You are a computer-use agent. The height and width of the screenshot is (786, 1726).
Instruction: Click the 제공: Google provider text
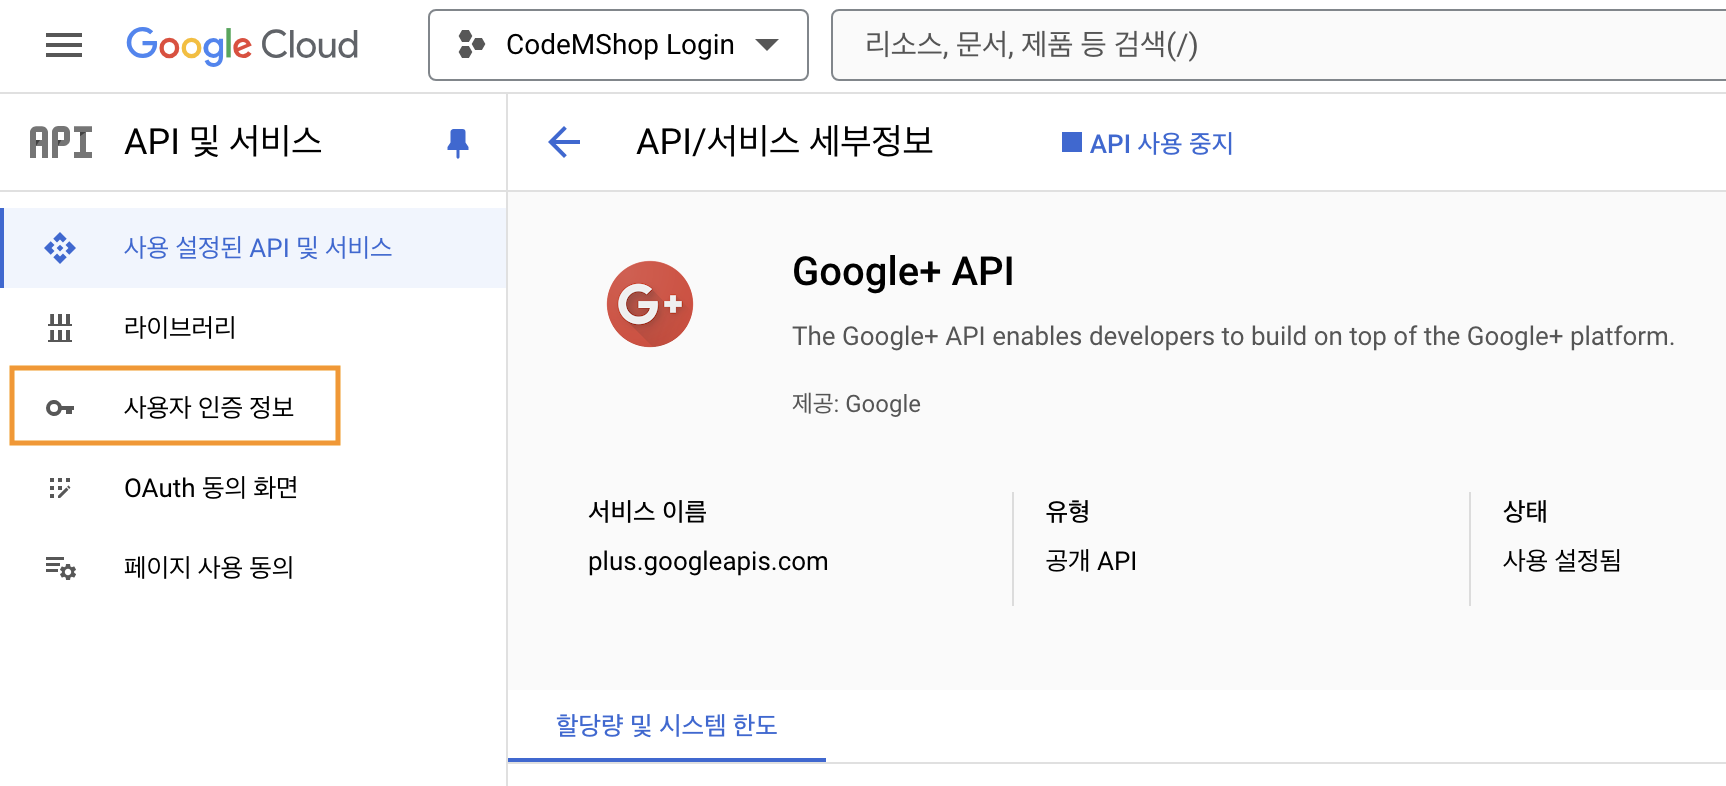[856, 404]
